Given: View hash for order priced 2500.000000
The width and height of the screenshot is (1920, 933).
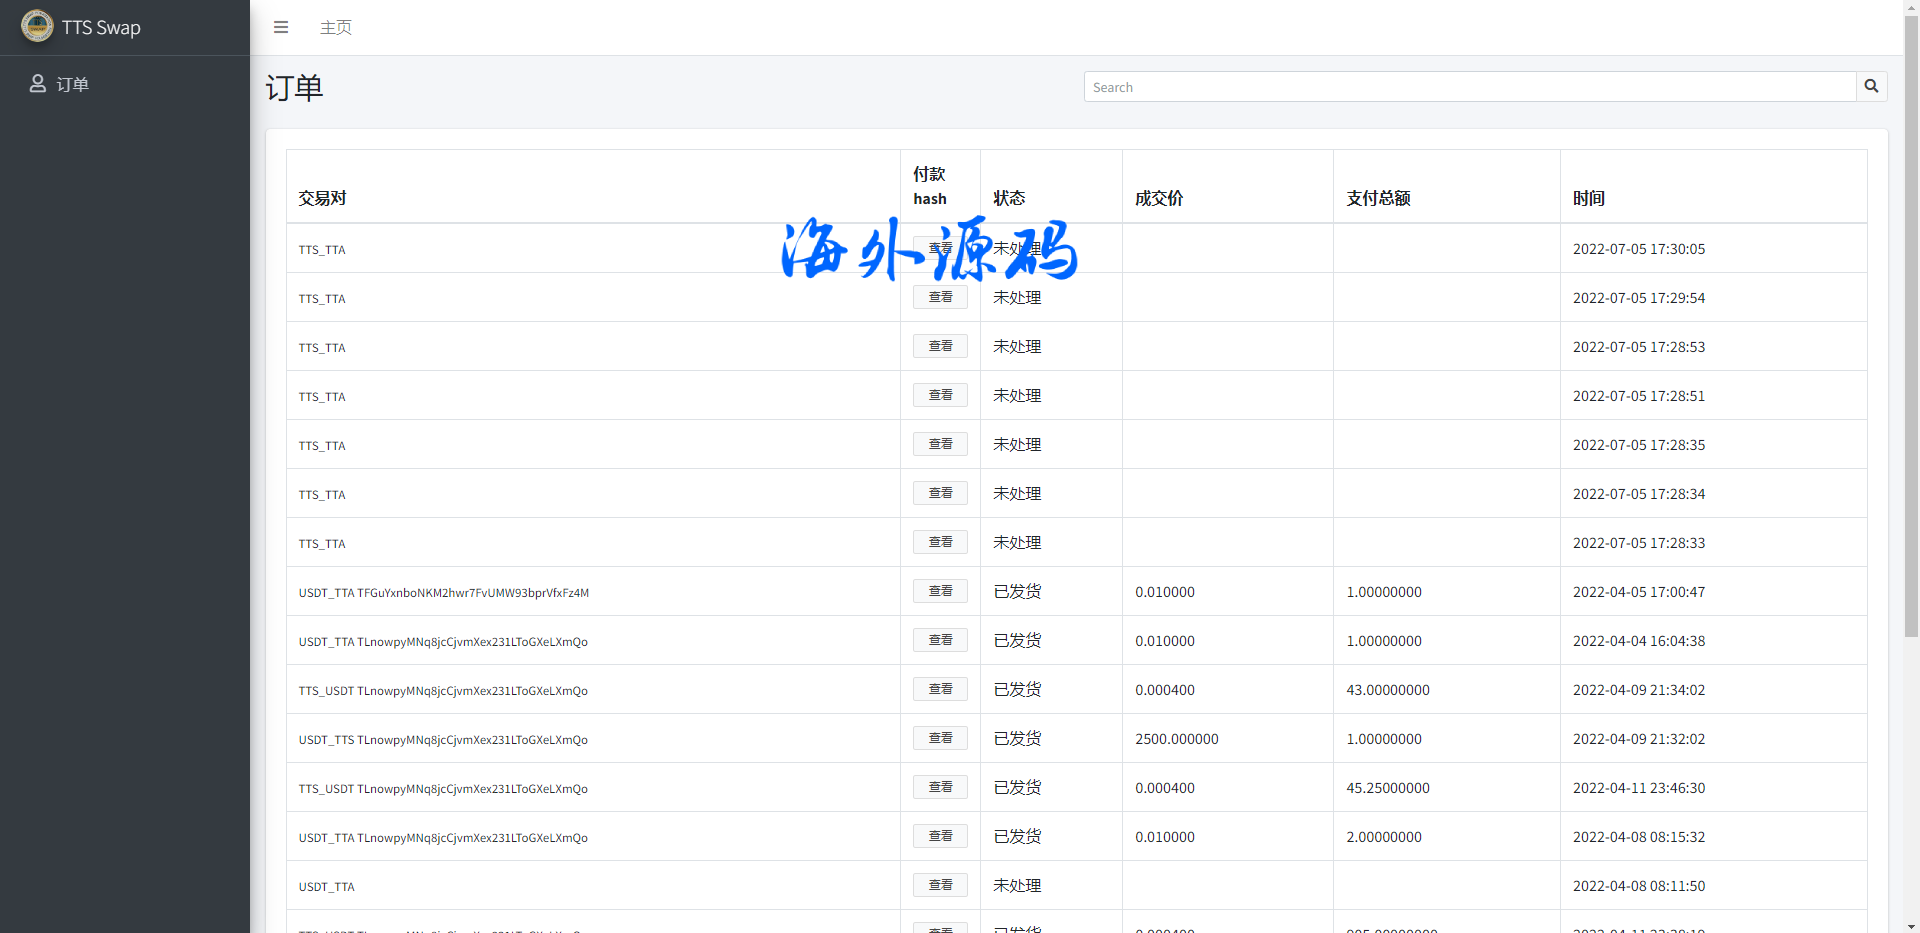Looking at the screenshot, I should click(x=940, y=738).
